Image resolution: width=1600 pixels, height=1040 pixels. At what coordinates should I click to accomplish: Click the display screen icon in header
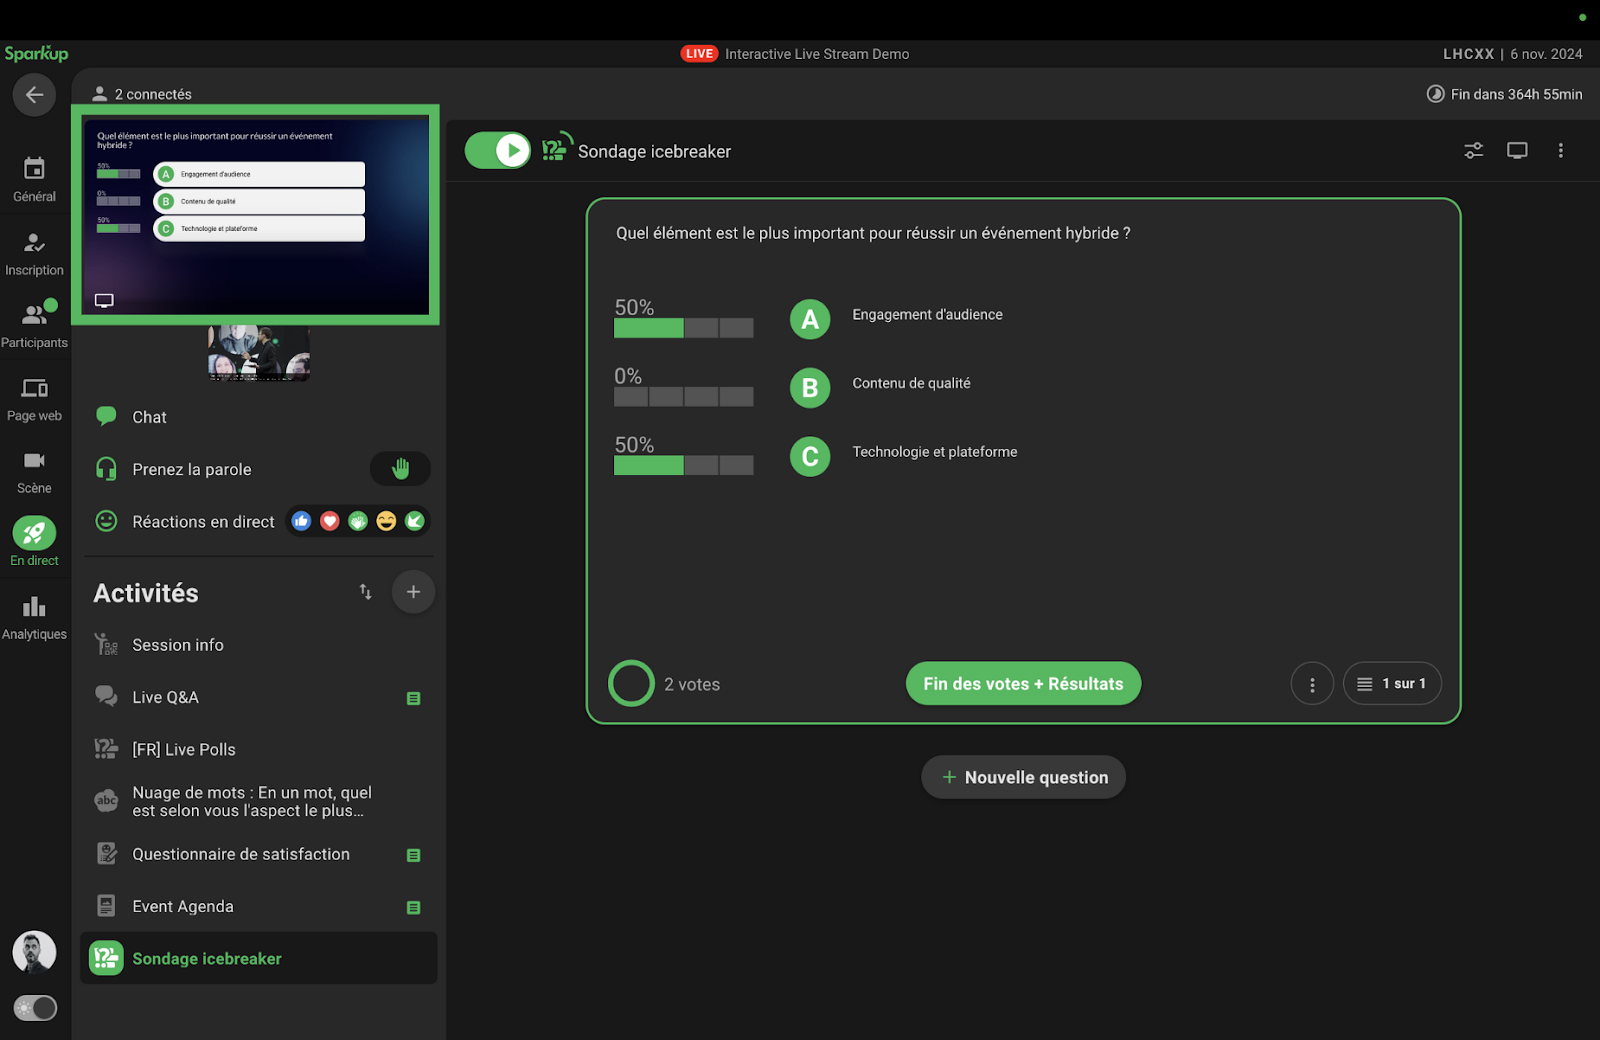pos(1517,151)
